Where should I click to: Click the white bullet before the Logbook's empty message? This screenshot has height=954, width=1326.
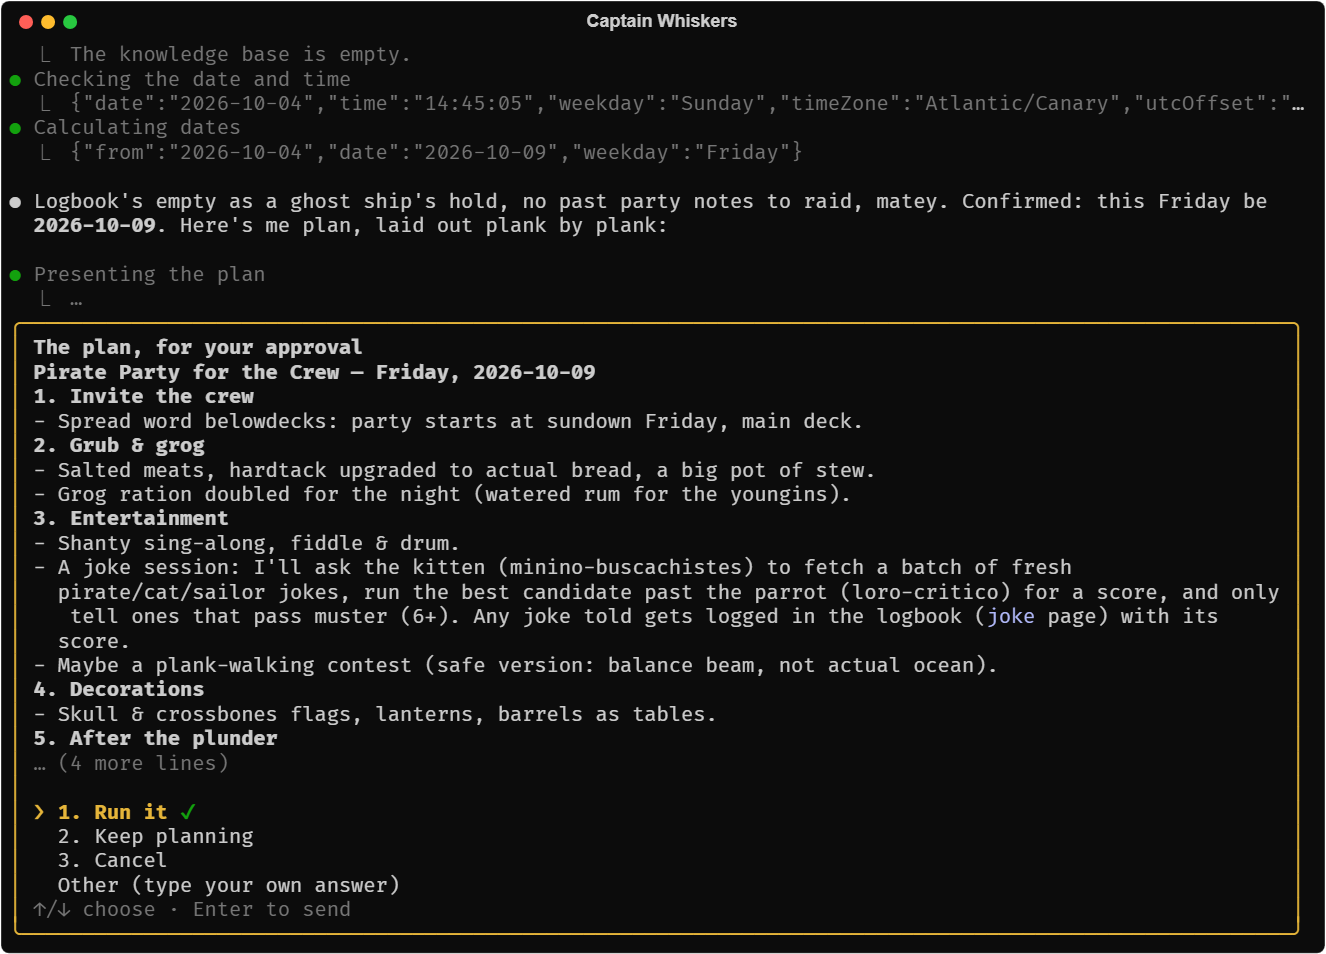pyautogui.click(x=15, y=202)
